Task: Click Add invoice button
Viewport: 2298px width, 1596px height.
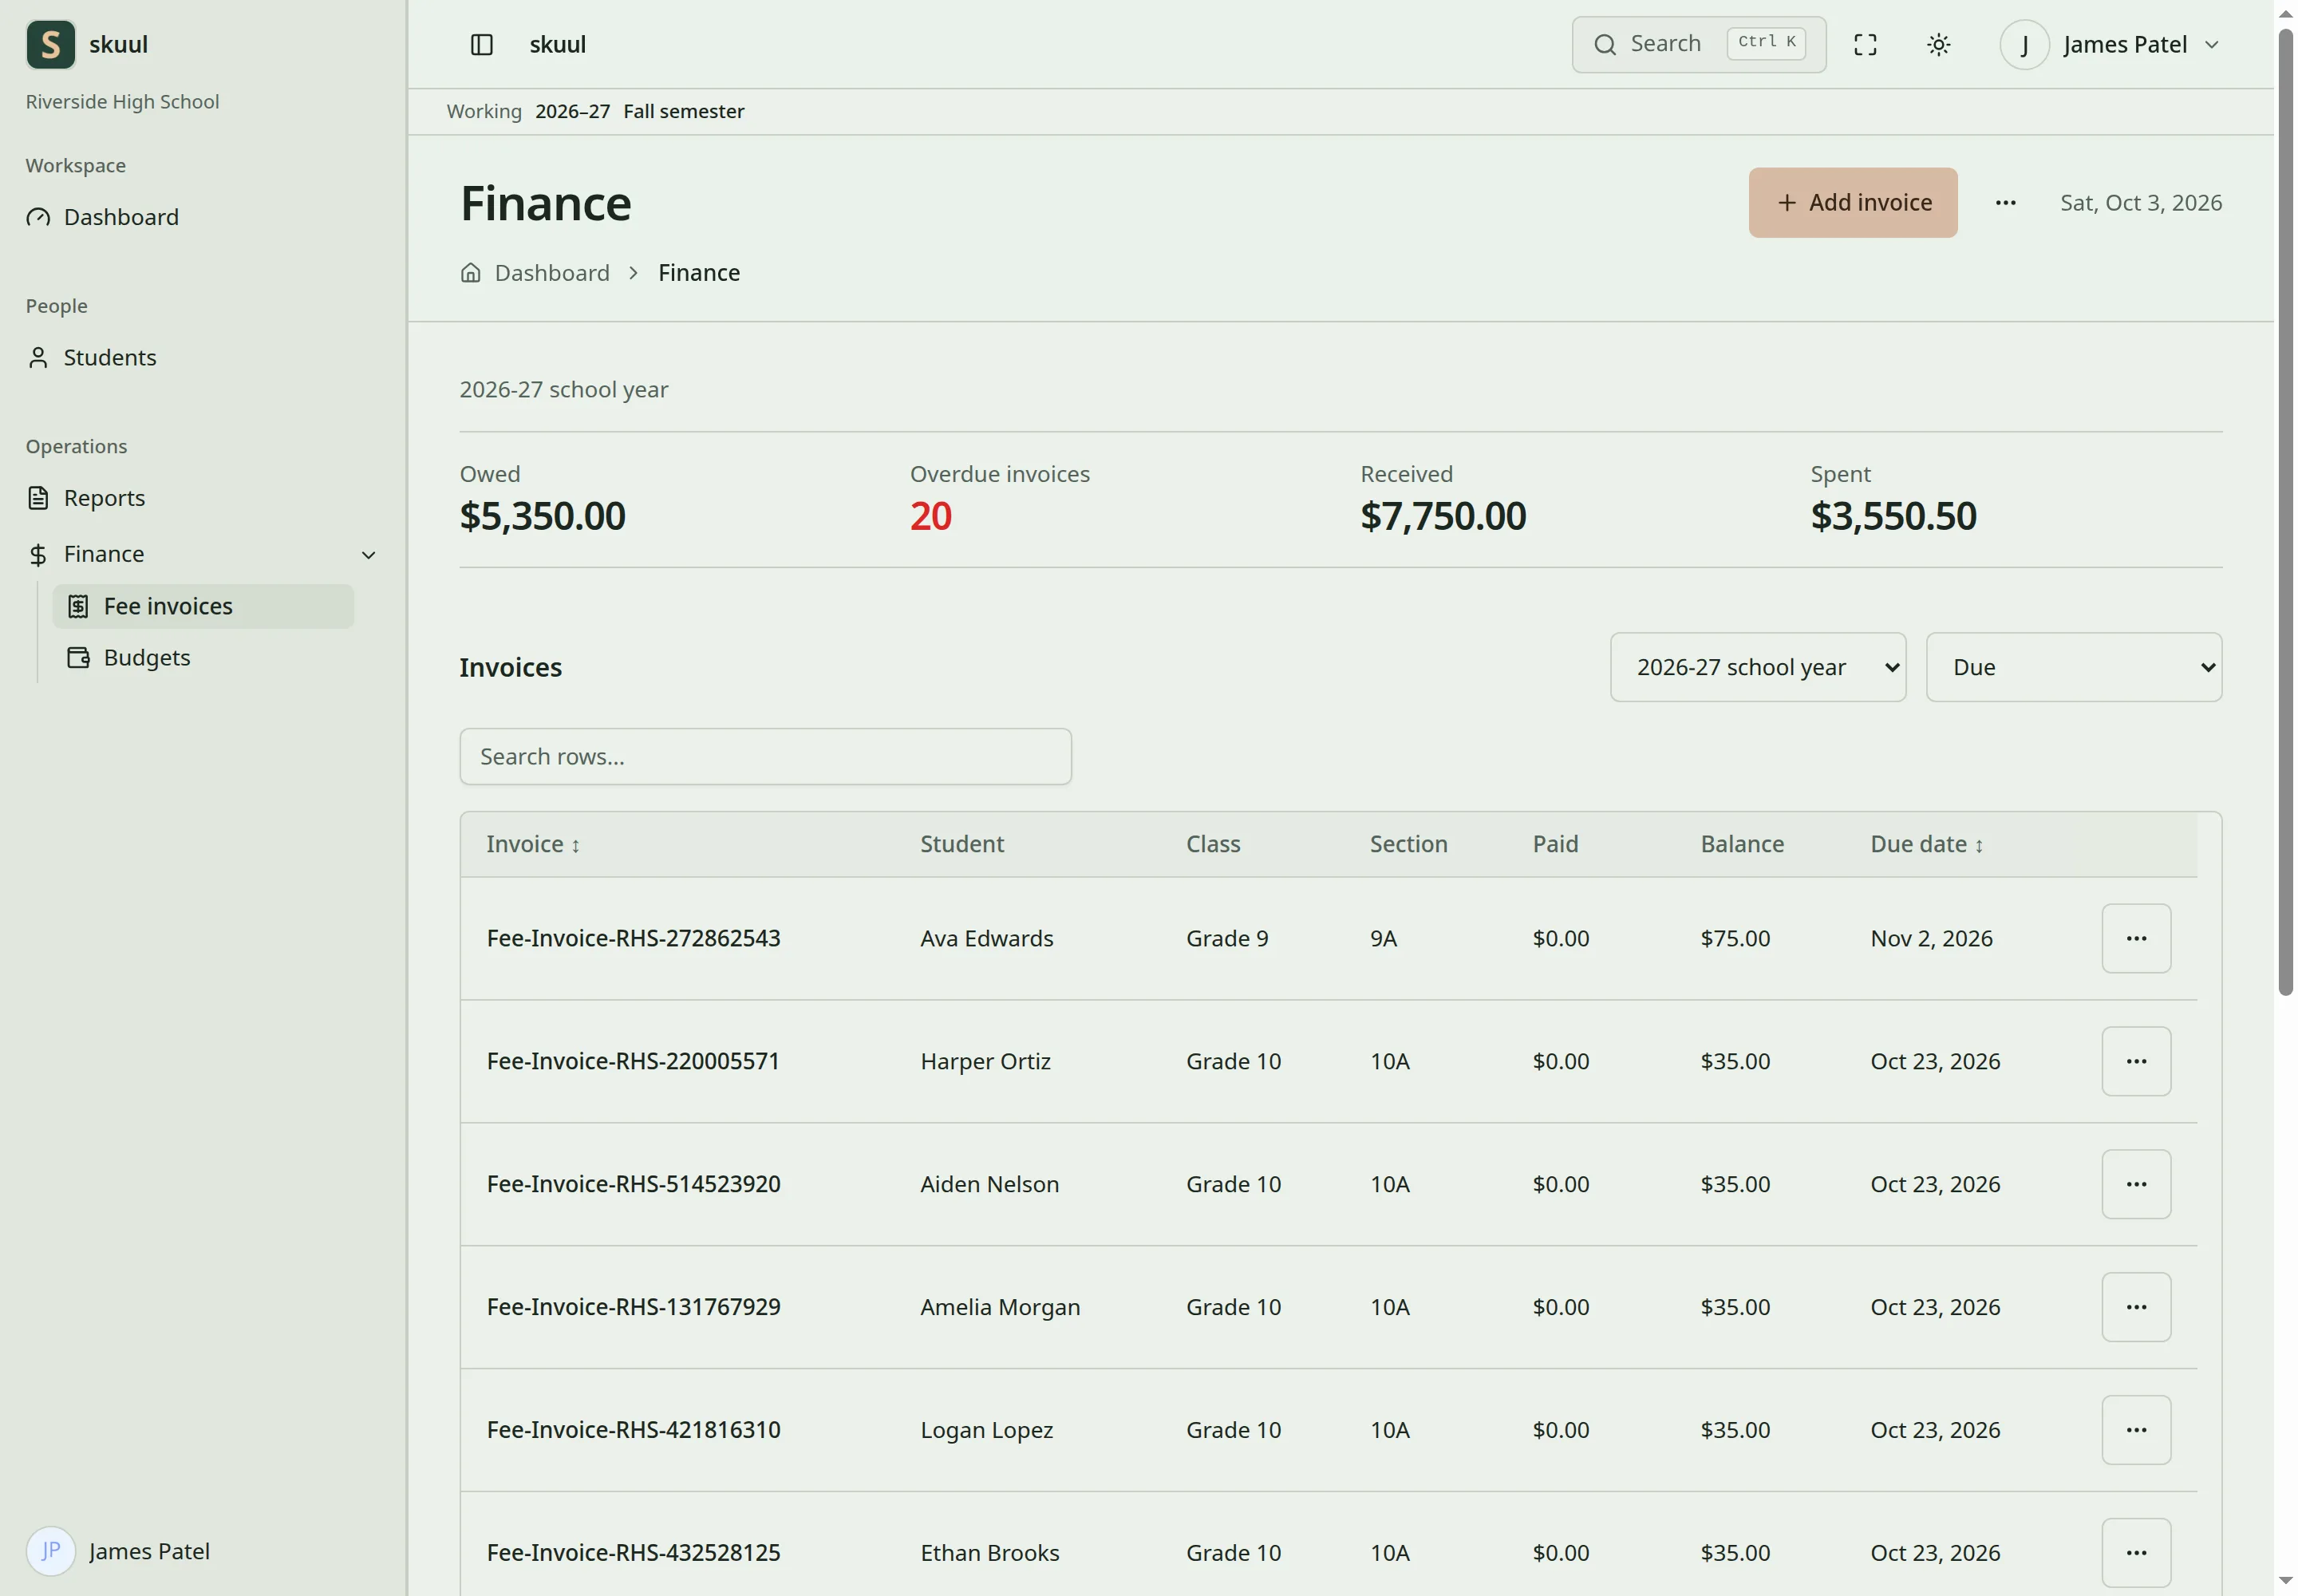Action: [1852, 202]
